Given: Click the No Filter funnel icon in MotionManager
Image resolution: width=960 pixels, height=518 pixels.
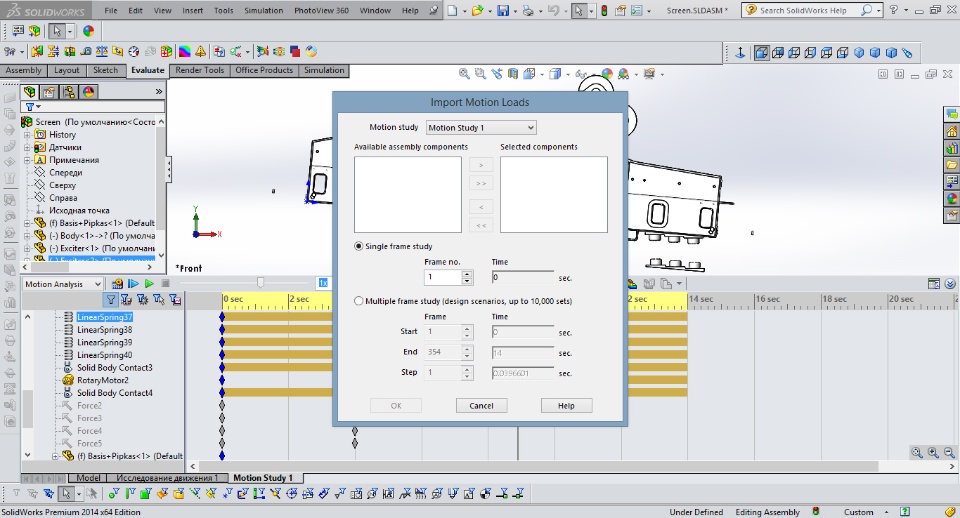Looking at the screenshot, I should pyautogui.click(x=110, y=299).
